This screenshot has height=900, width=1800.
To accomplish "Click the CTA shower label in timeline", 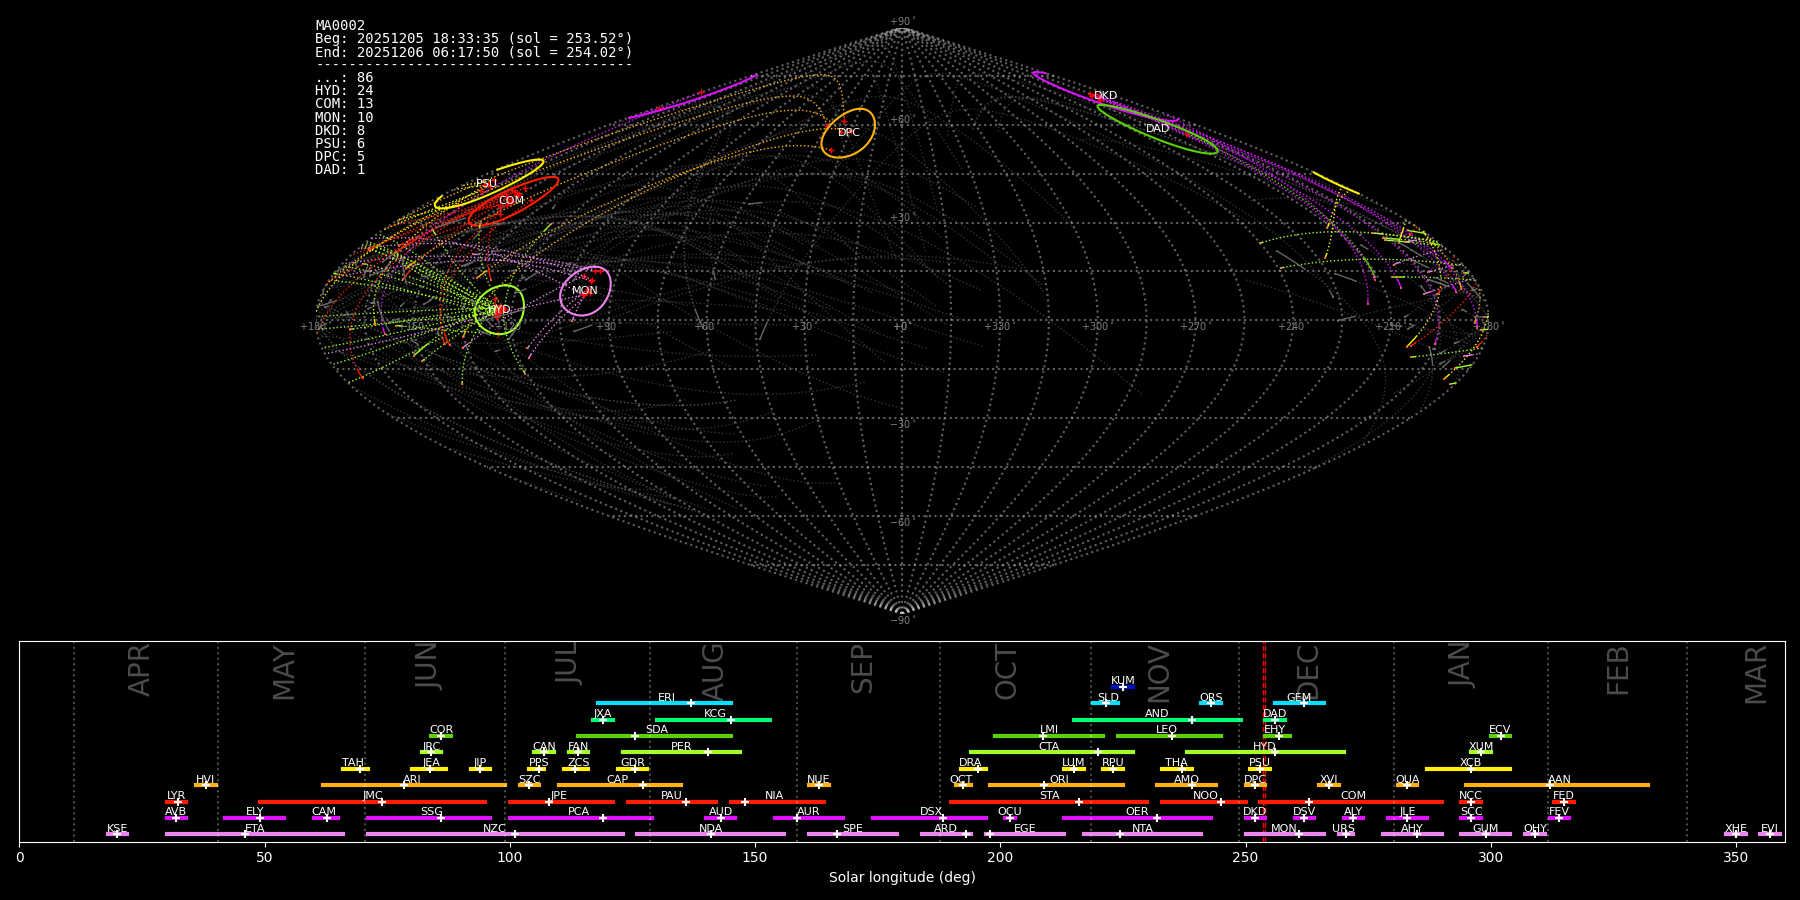I will (1049, 747).
